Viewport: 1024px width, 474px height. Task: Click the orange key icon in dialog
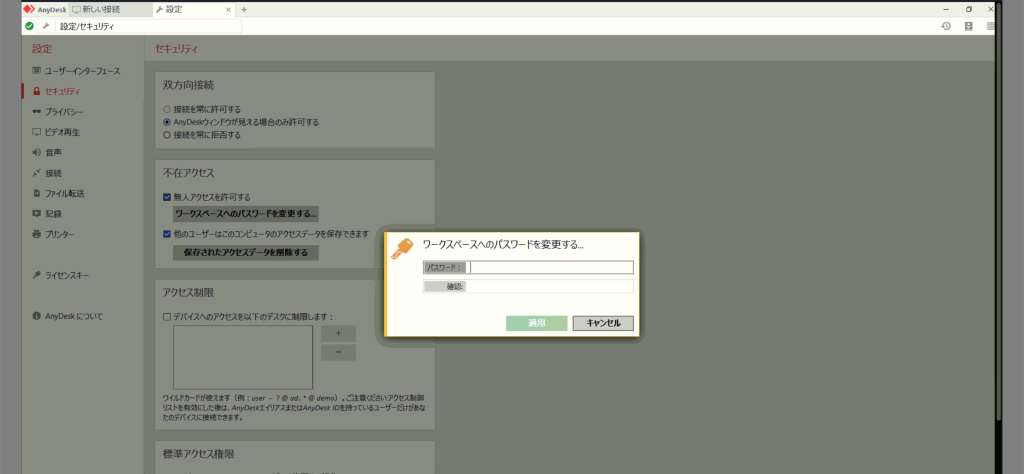tap(402, 249)
